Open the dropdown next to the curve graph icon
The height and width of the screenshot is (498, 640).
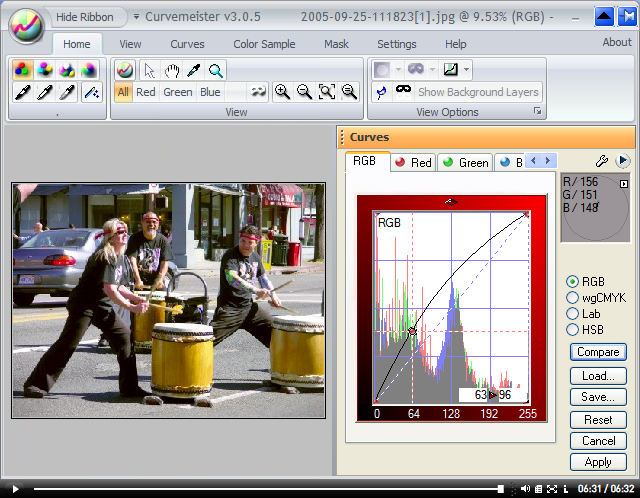467,69
